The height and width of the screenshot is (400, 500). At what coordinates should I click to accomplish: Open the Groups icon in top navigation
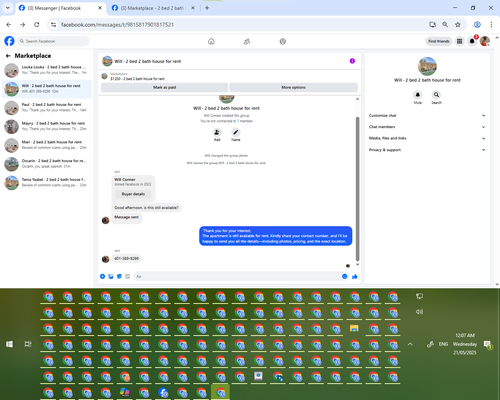point(283,41)
